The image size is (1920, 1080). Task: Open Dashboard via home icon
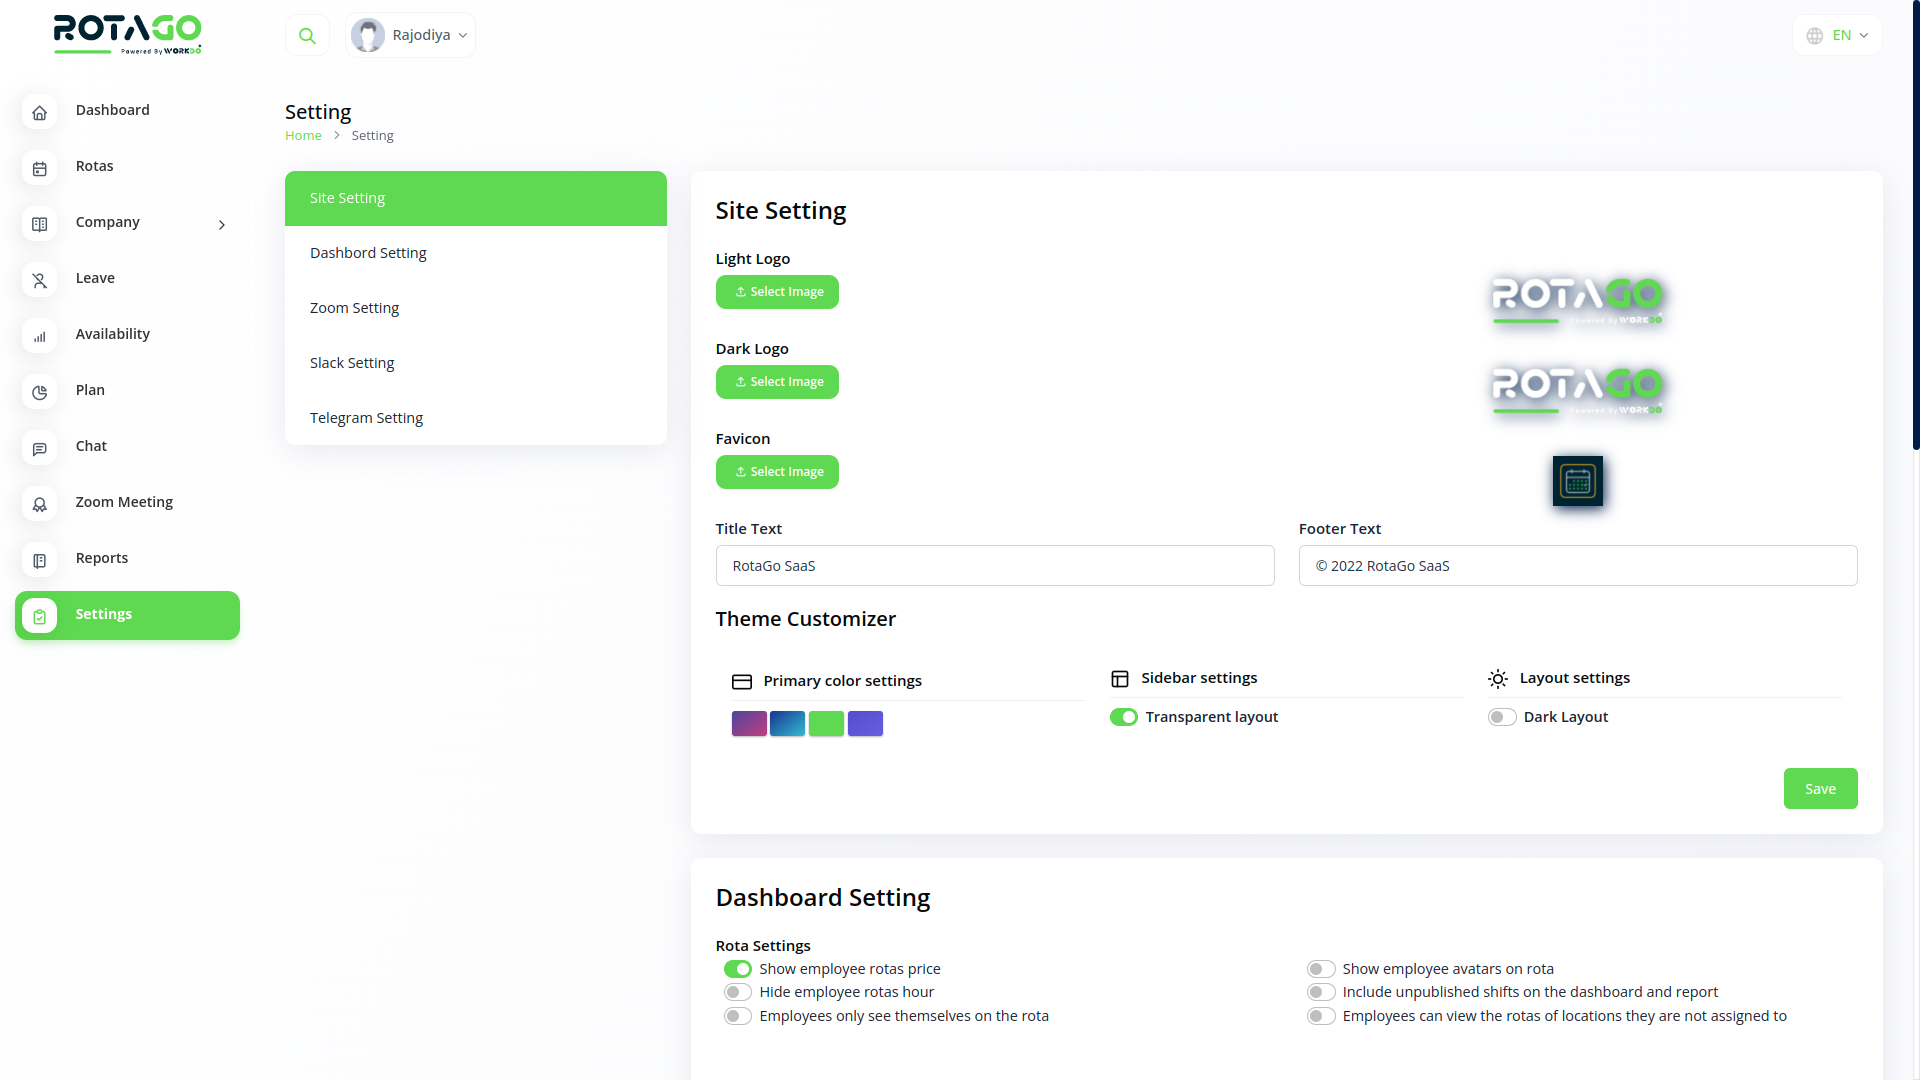(40, 112)
